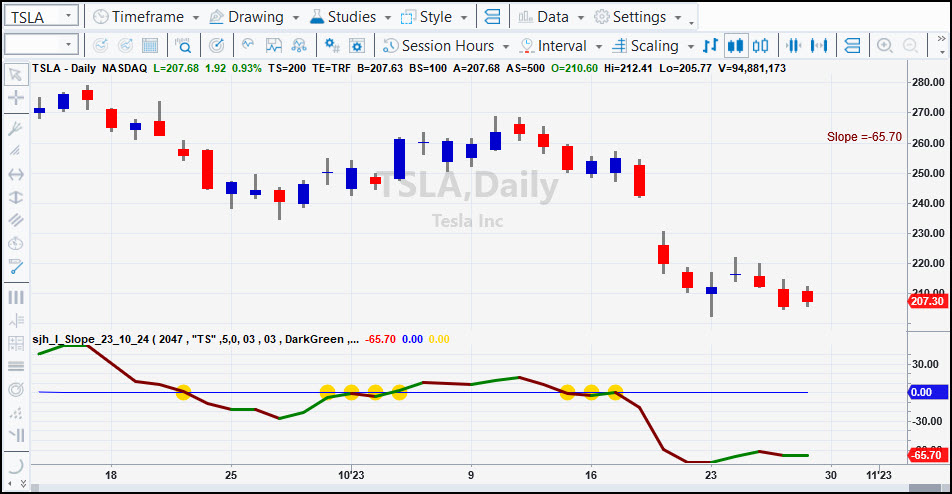Viewport: 952px width, 494px height.
Task: Open toolbar options arrow after Settings
Action: click(692, 23)
